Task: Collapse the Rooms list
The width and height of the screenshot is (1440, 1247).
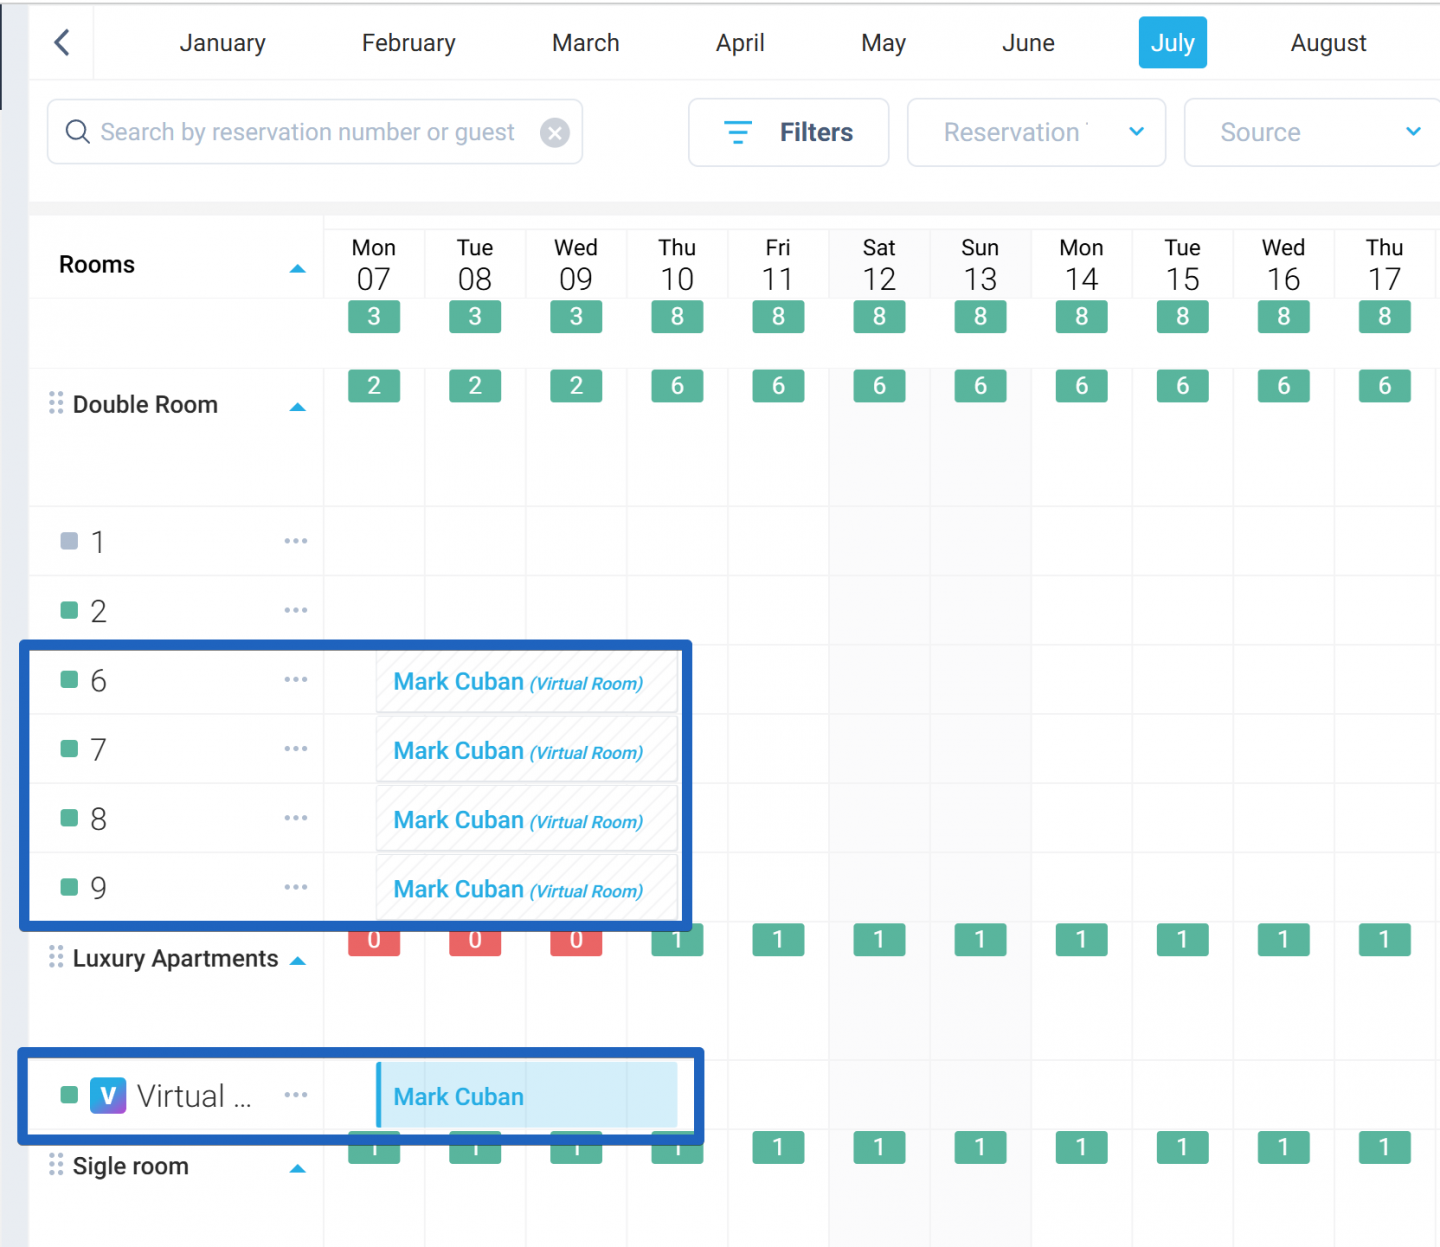Action: (x=297, y=268)
